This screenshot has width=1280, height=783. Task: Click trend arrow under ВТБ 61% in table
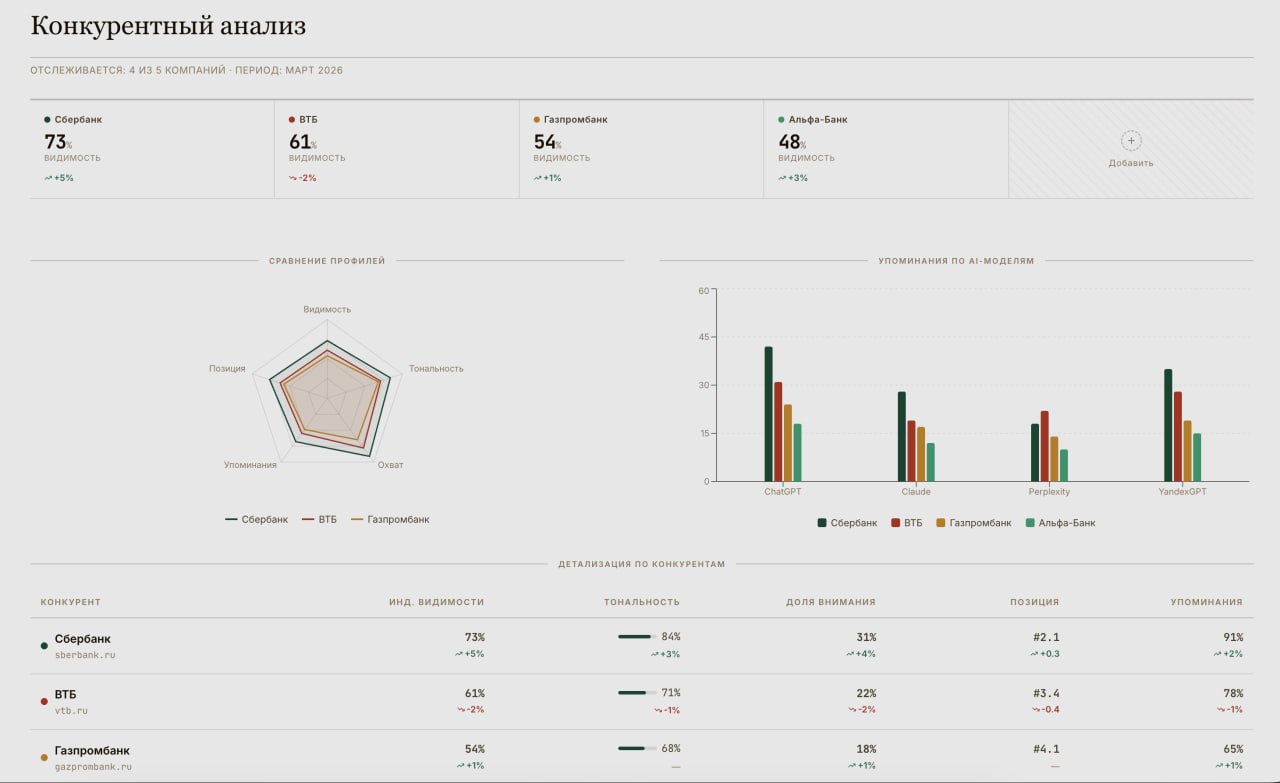[462, 710]
